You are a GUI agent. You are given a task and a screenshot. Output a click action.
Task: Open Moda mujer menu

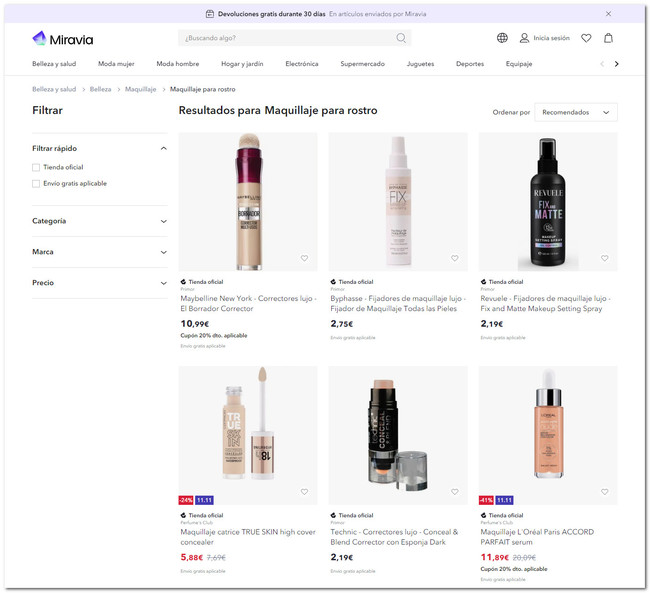[116, 64]
